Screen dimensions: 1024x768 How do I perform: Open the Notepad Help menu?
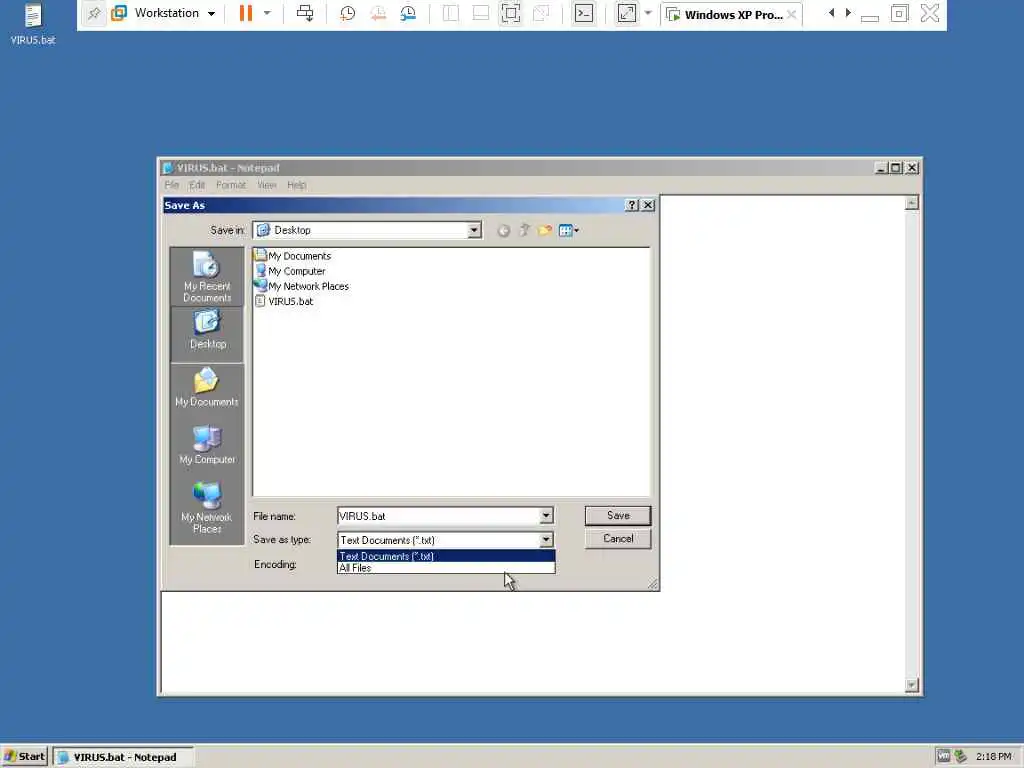(x=296, y=185)
